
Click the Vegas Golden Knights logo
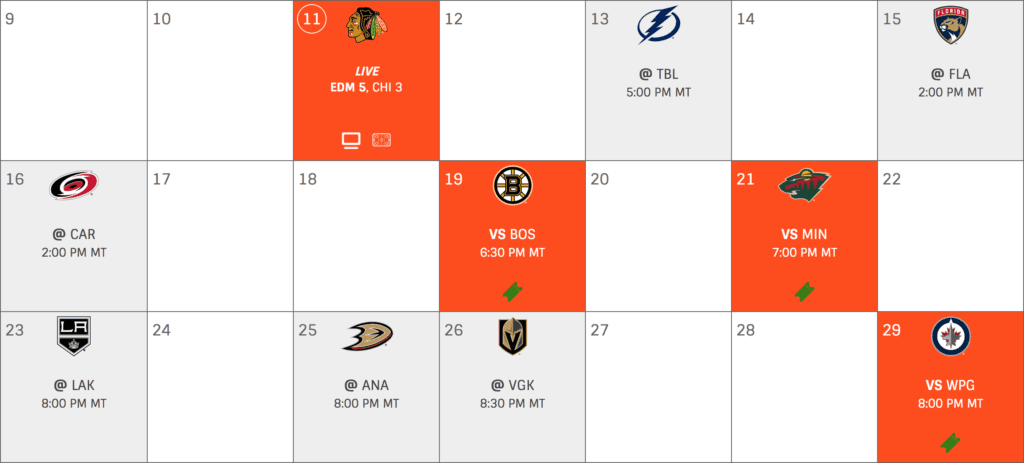512,336
